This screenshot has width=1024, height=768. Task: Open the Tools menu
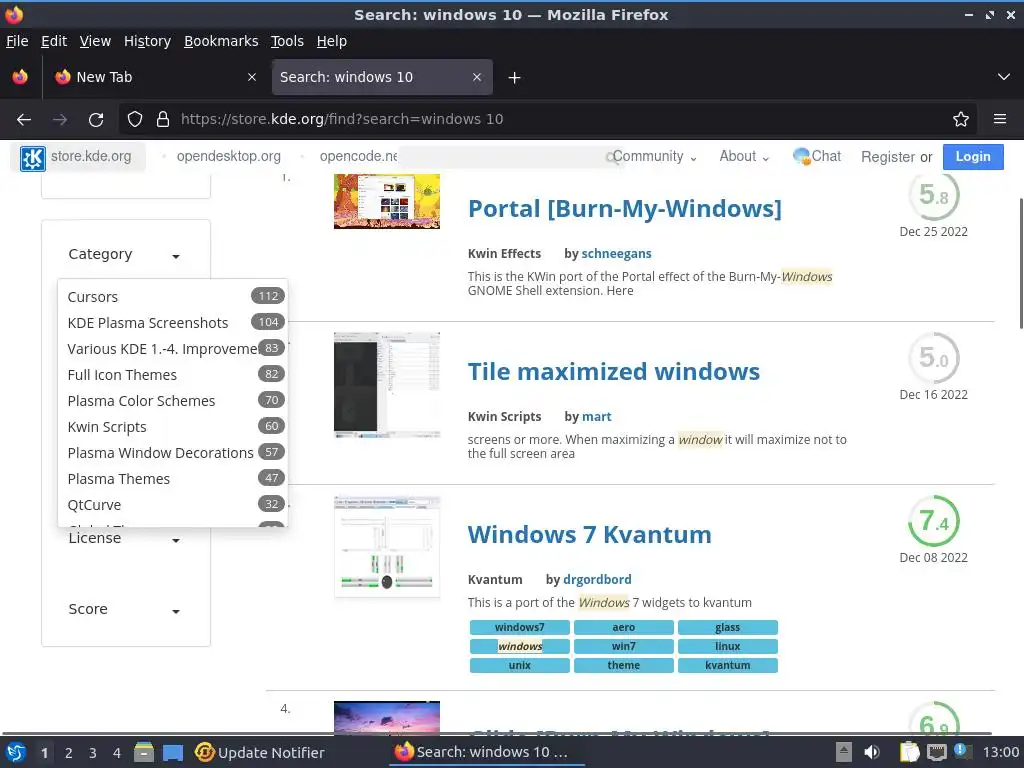click(x=287, y=41)
